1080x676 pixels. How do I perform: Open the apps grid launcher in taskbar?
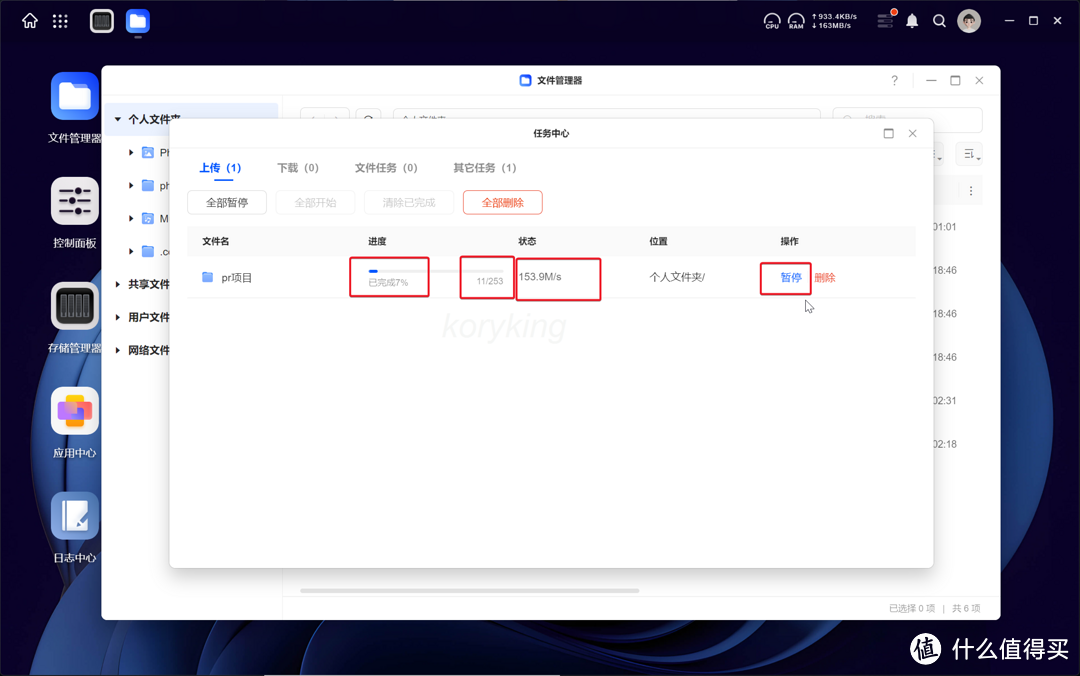(x=60, y=20)
